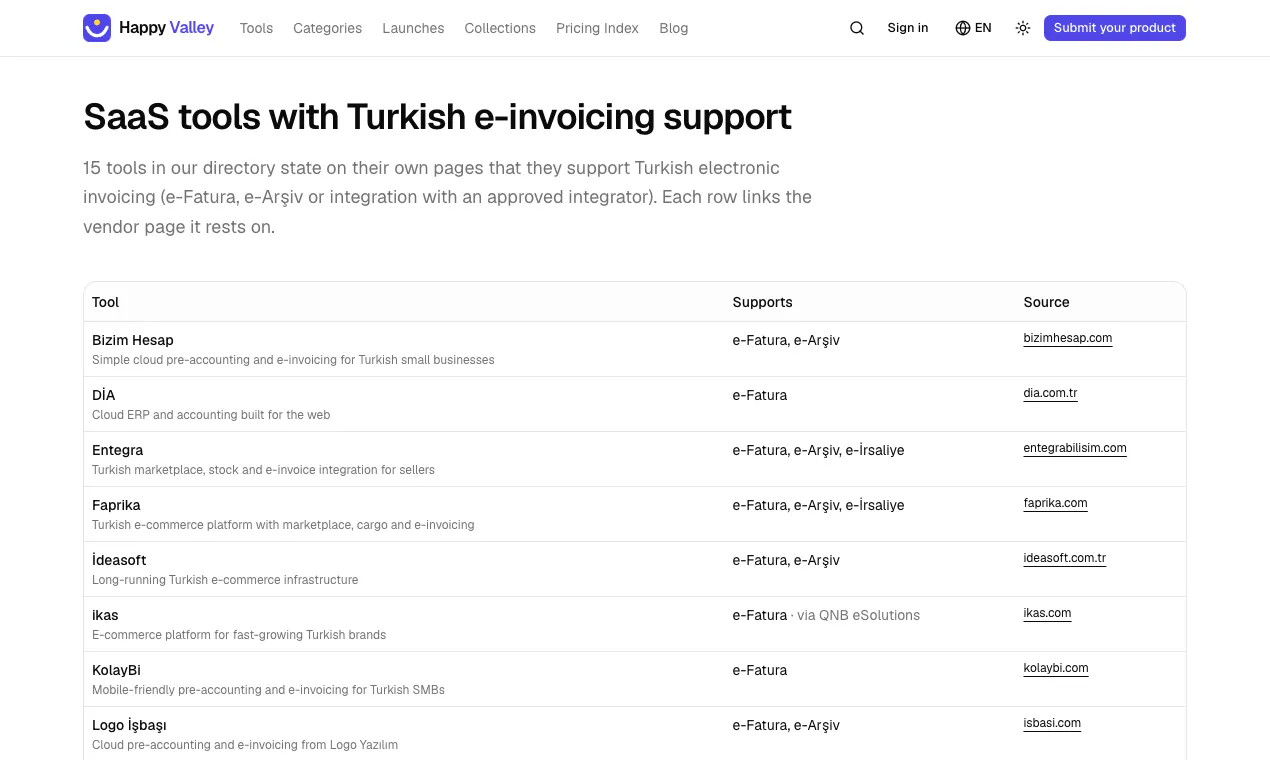Click the İdeasoft tool name

pos(119,560)
